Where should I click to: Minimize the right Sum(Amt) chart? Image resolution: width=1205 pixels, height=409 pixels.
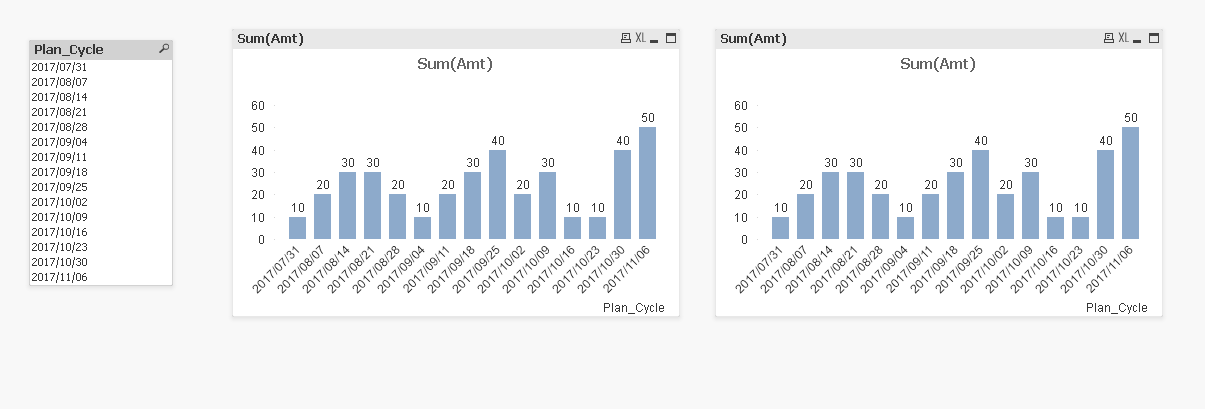[x=1137, y=39]
